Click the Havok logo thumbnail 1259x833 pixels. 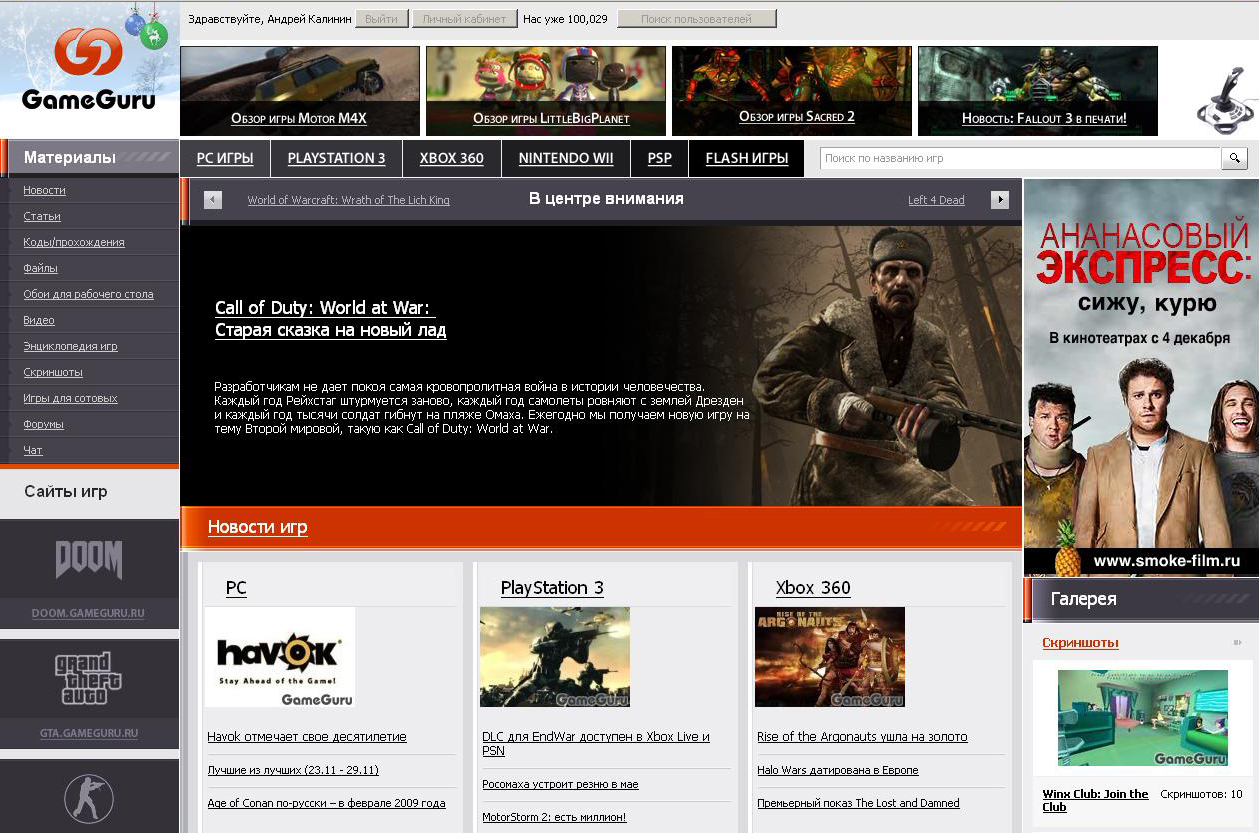280,657
